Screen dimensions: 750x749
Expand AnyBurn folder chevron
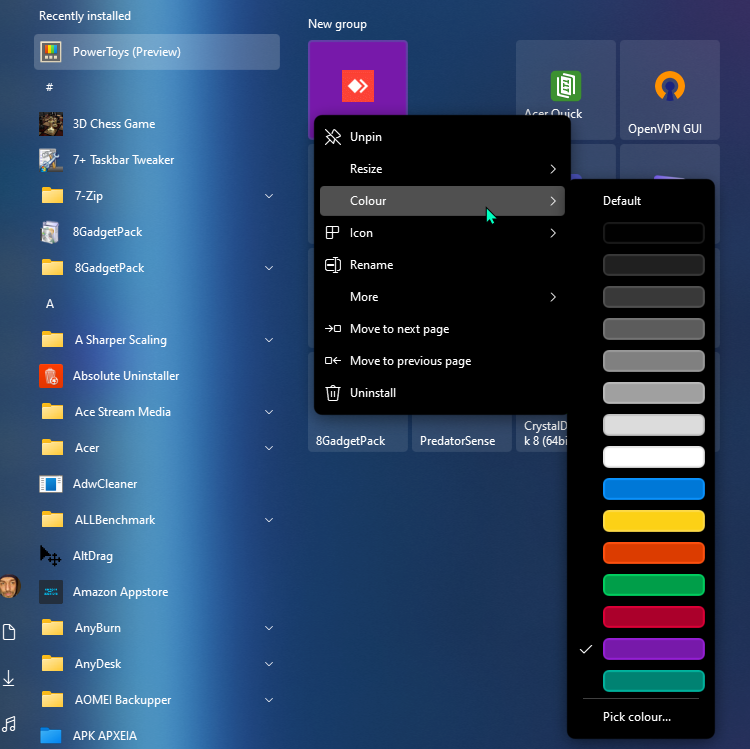tap(269, 628)
